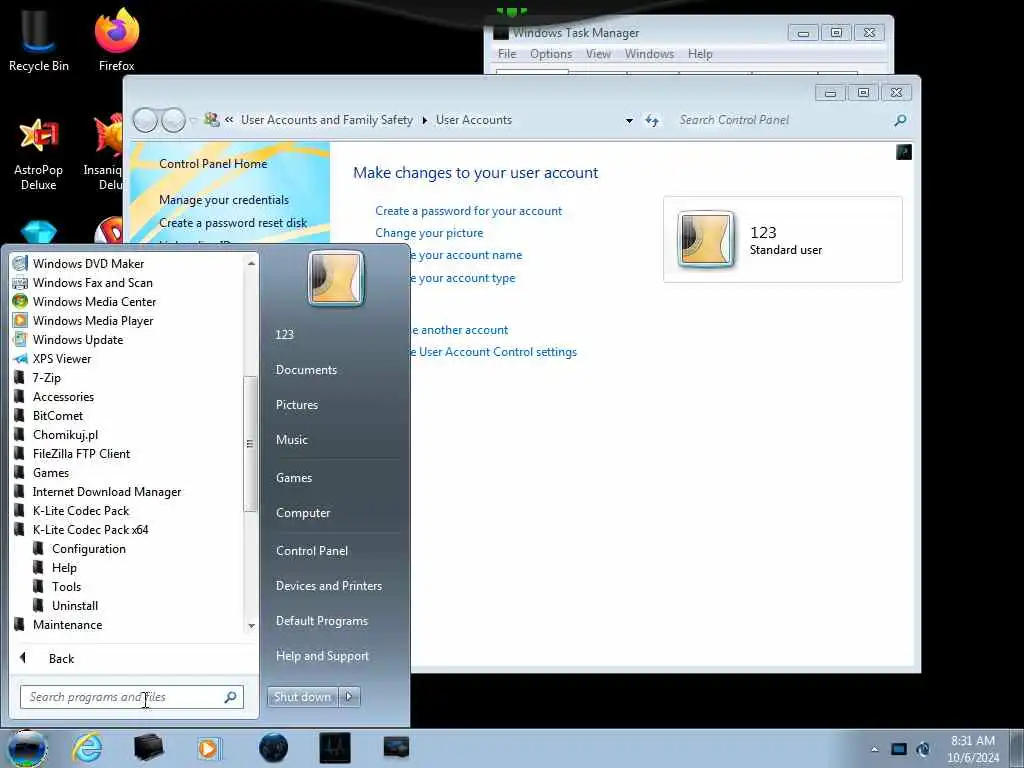
Task: Open Help menu in Task Manager
Action: [x=699, y=54]
